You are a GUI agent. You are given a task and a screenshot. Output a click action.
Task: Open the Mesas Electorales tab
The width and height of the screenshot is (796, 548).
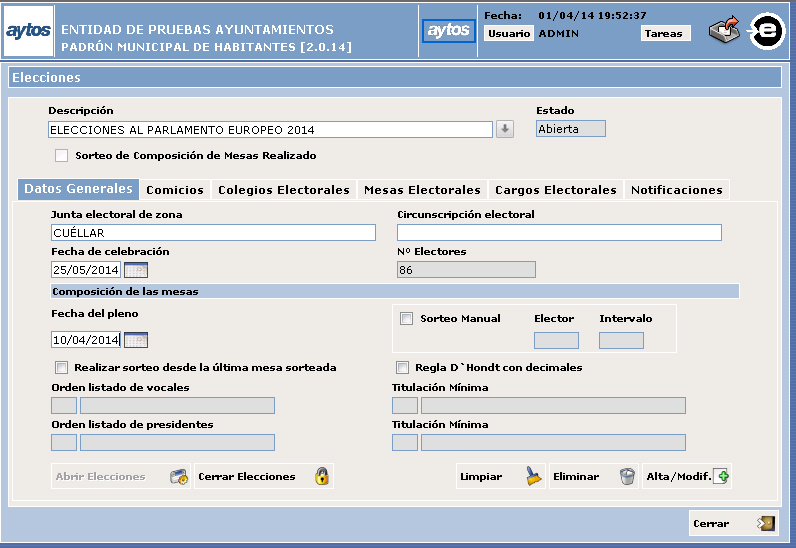[422, 190]
